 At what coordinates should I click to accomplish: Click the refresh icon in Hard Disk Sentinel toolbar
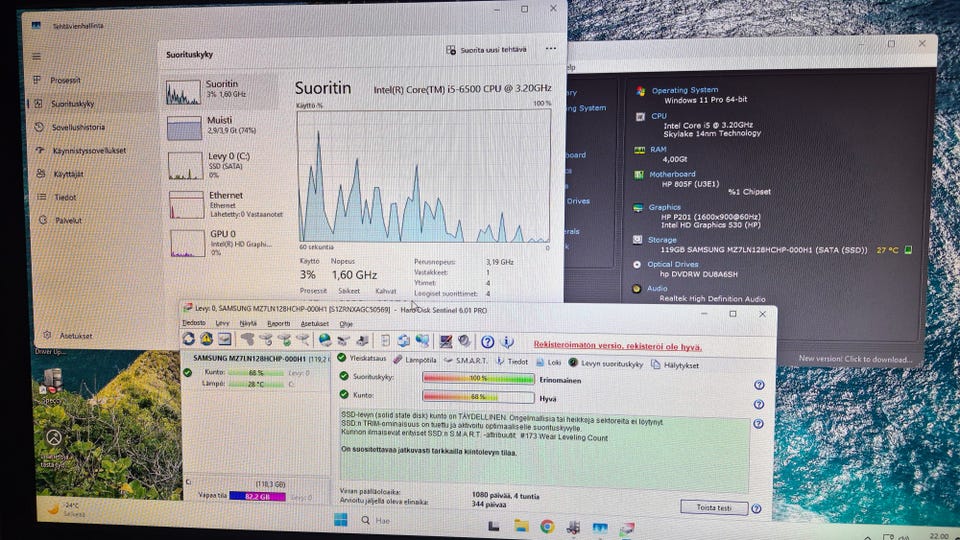[189, 339]
